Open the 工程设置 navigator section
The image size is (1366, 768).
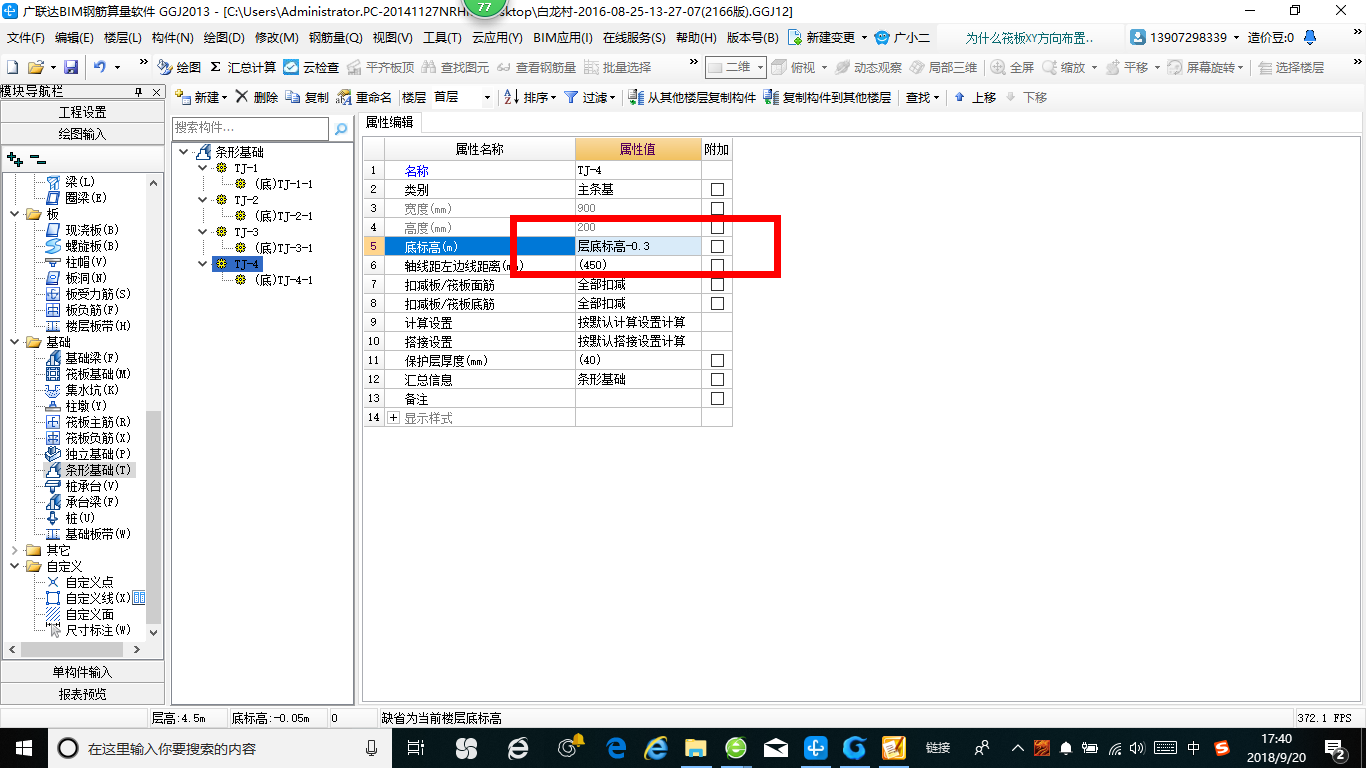[x=82, y=112]
